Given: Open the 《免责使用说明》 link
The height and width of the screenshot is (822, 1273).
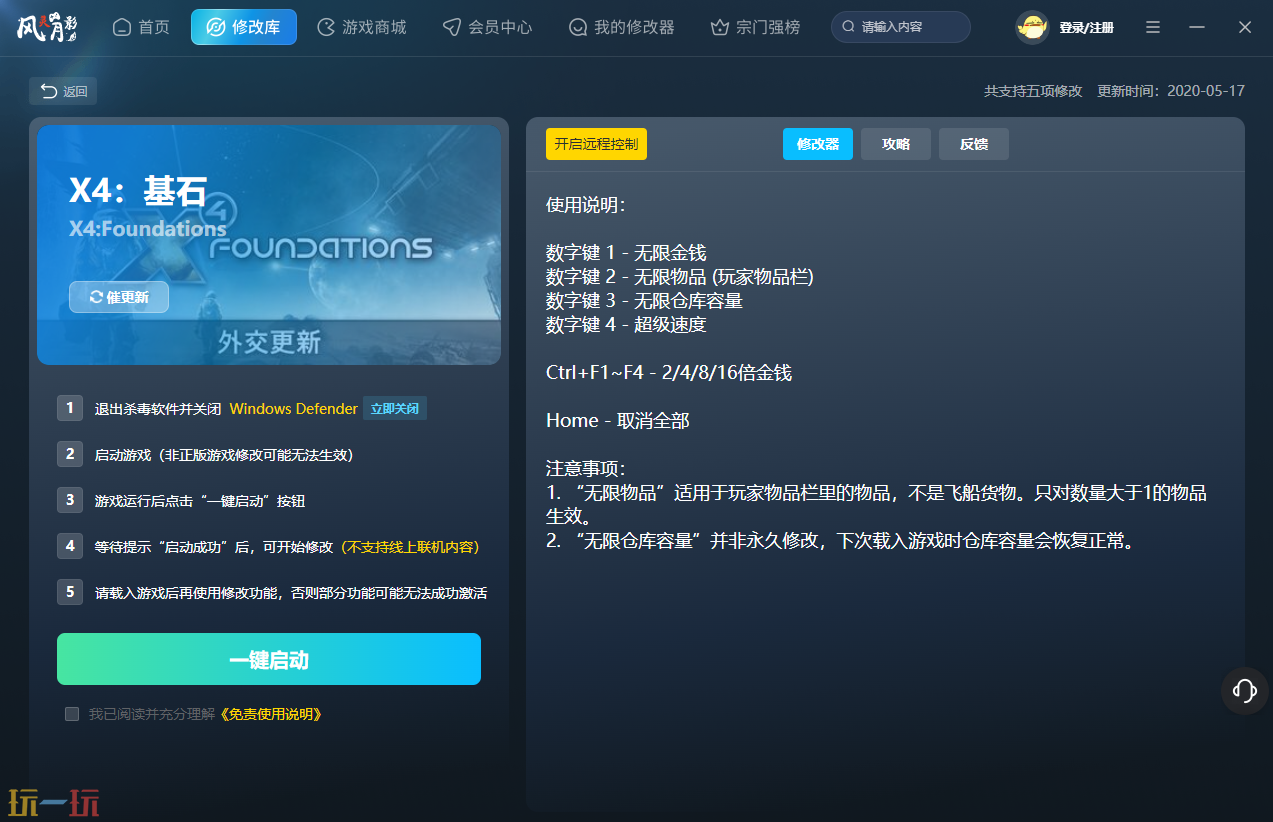Looking at the screenshot, I should click(271, 714).
